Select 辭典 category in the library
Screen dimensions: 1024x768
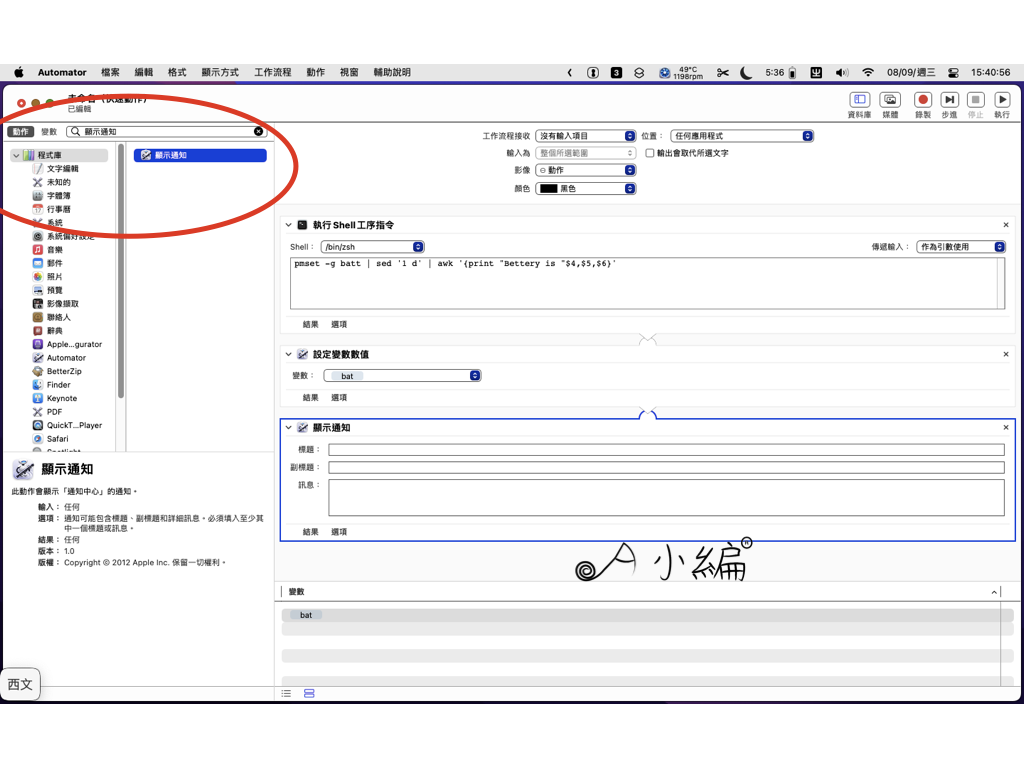coord(54,331)
